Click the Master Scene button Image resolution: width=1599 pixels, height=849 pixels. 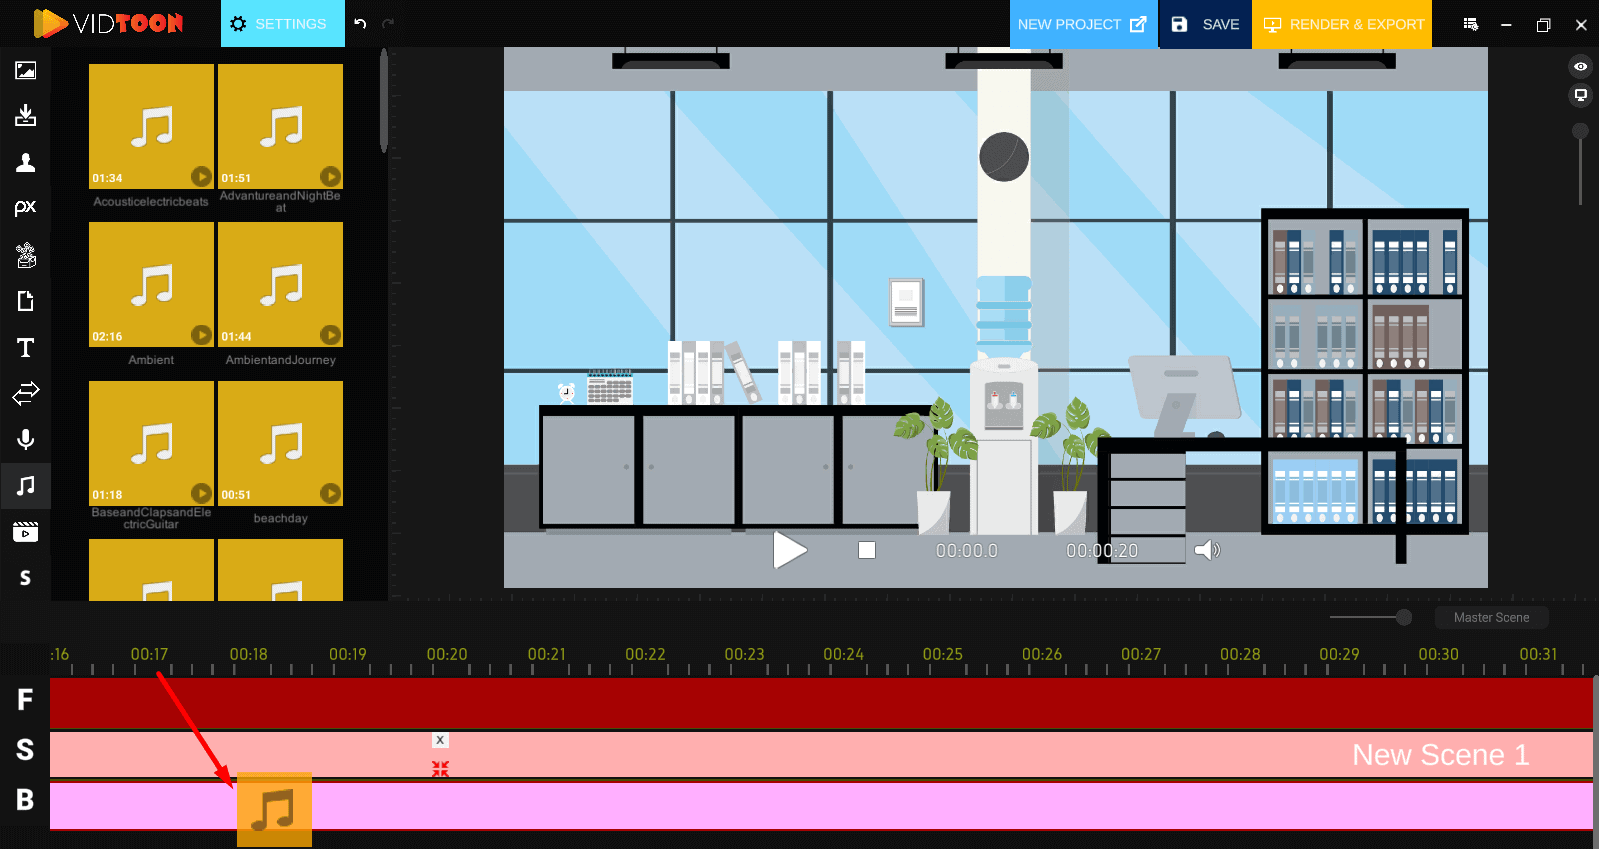tap(1491, 617)
